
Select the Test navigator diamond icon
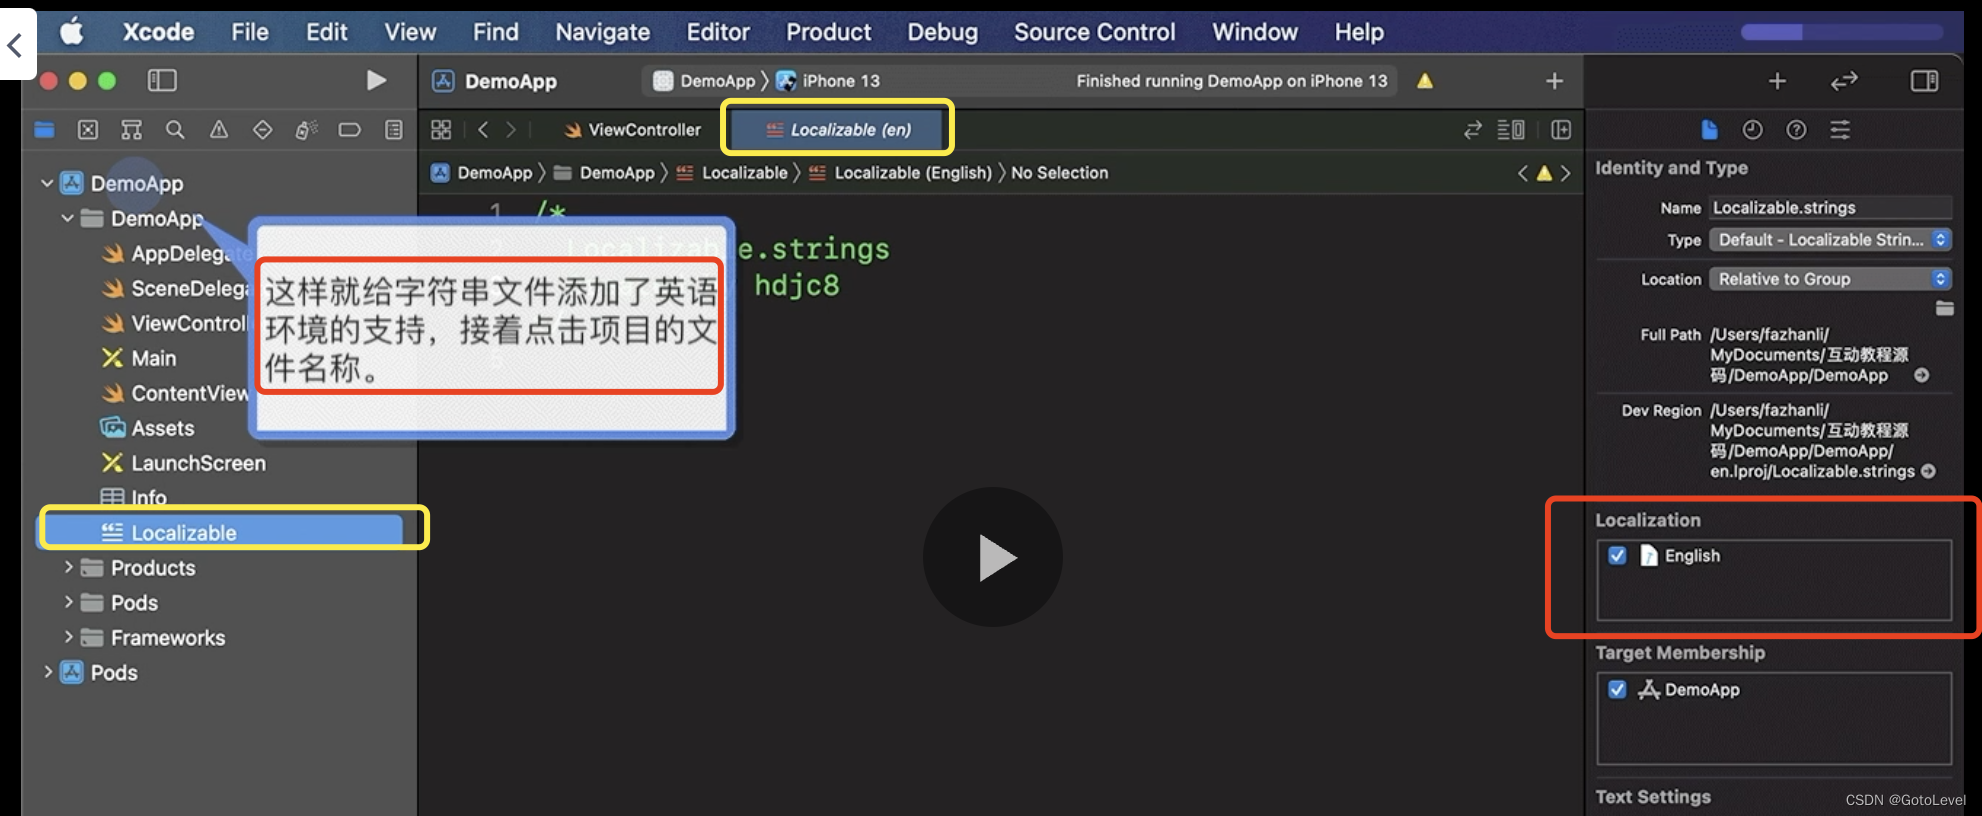(262, 129)
